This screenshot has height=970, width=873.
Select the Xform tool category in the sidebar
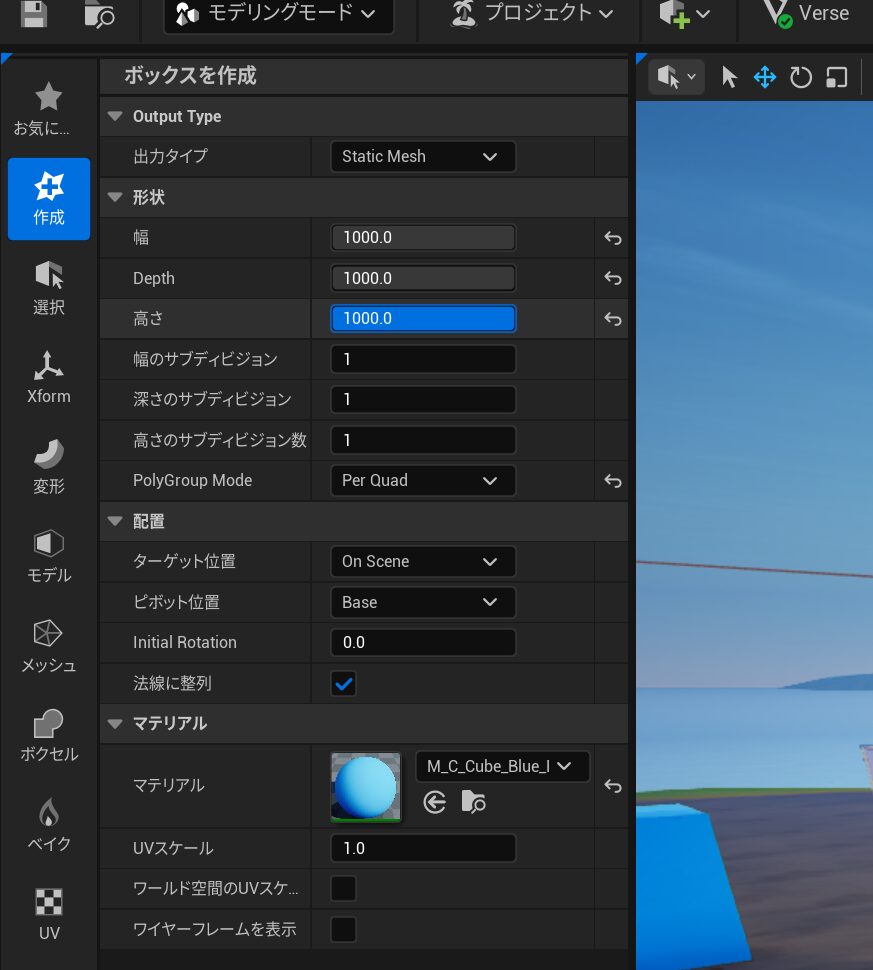pos(48,376)
